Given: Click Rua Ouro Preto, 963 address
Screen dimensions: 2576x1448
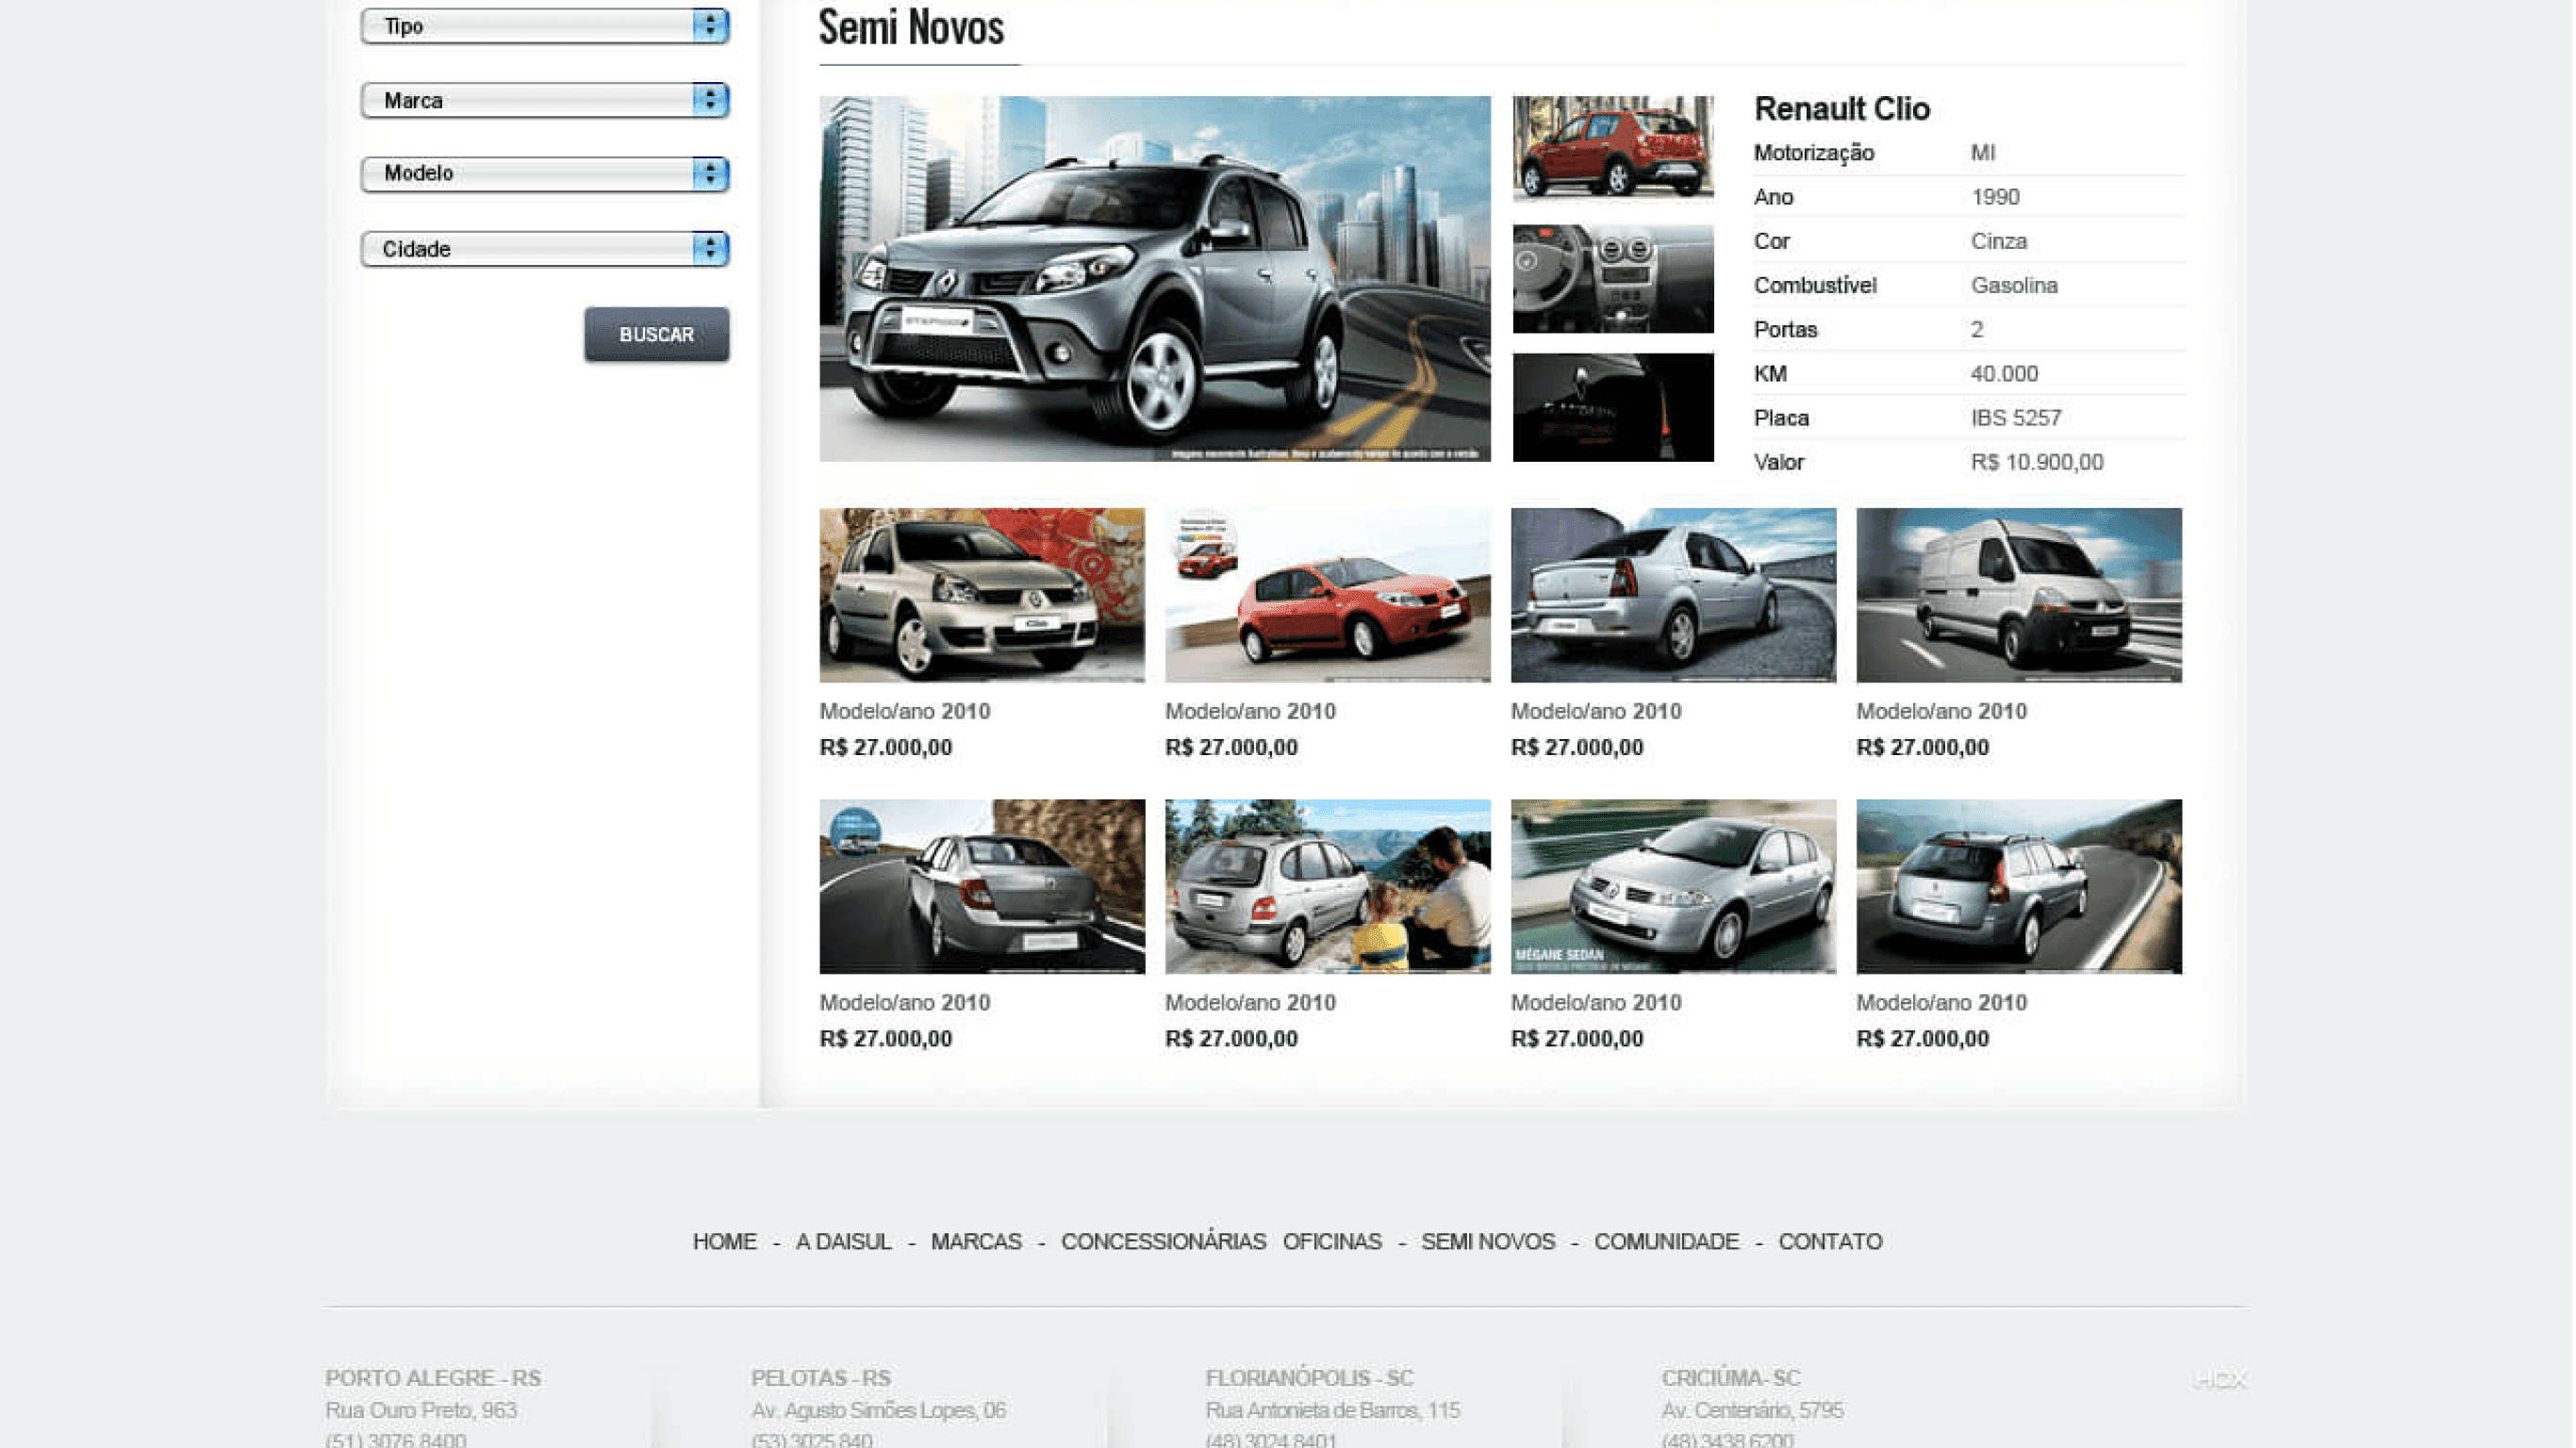Looking at the screenshot, I should coord(421,1410).
